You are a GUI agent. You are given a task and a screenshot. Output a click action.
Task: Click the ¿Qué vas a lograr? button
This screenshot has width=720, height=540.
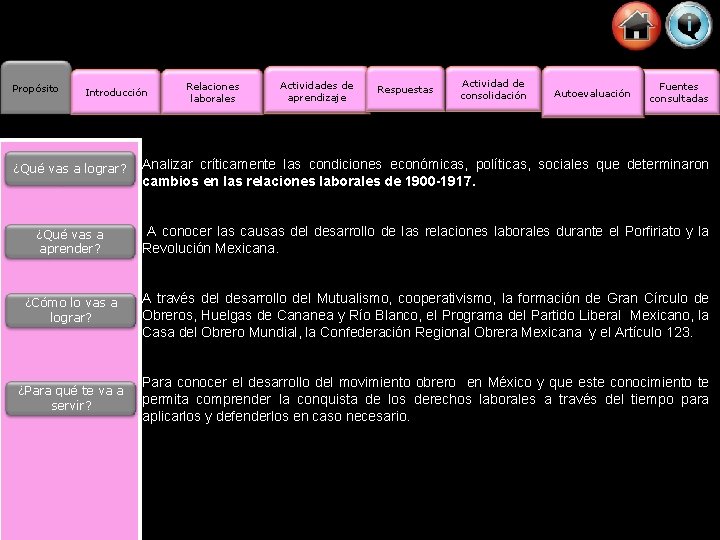point(70,169)
